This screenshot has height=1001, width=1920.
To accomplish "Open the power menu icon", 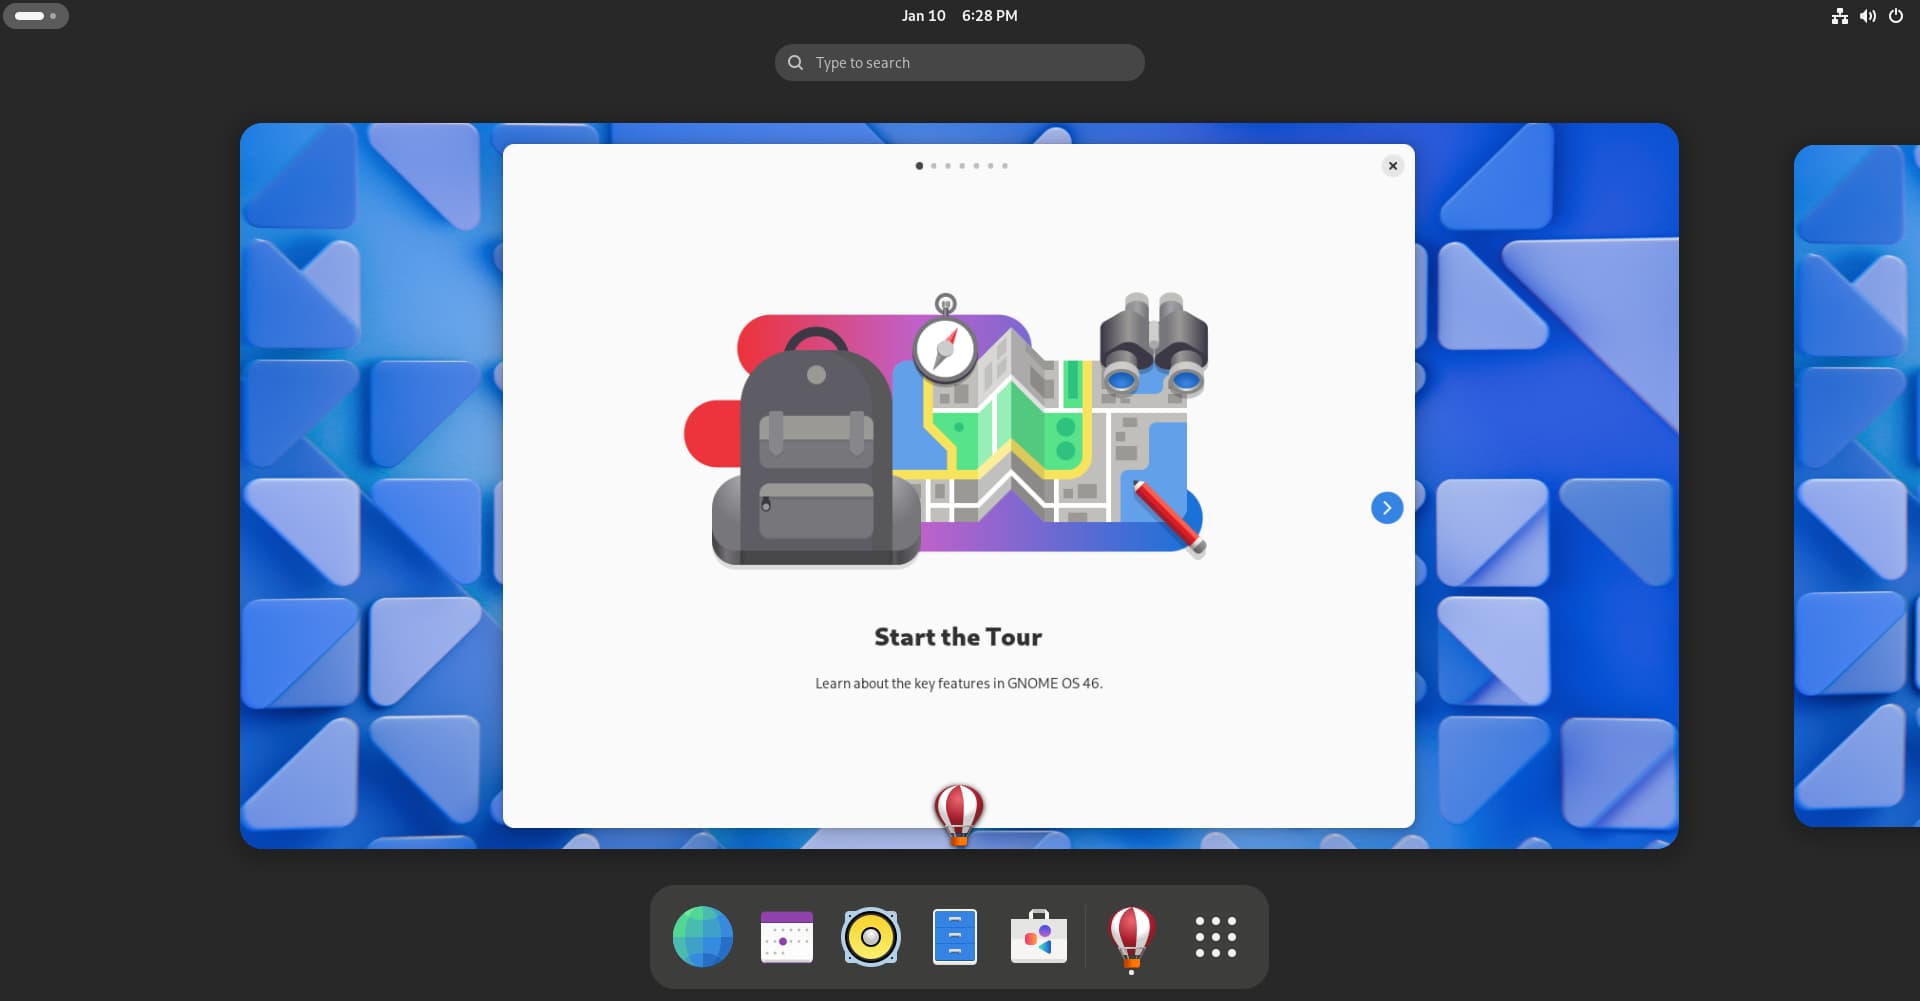I will coord(1896,15).
